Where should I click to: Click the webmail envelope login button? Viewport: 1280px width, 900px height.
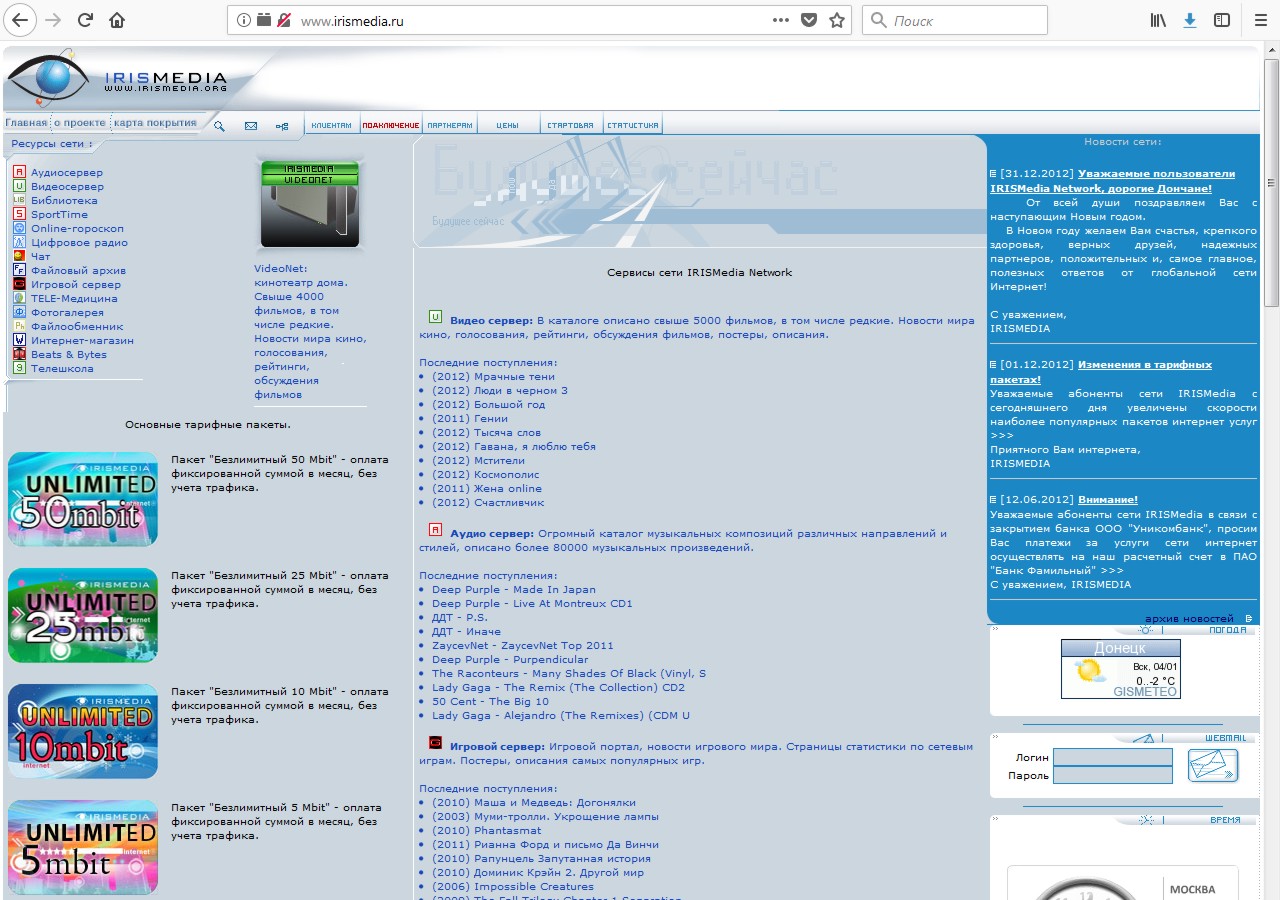click(1212, 765)
